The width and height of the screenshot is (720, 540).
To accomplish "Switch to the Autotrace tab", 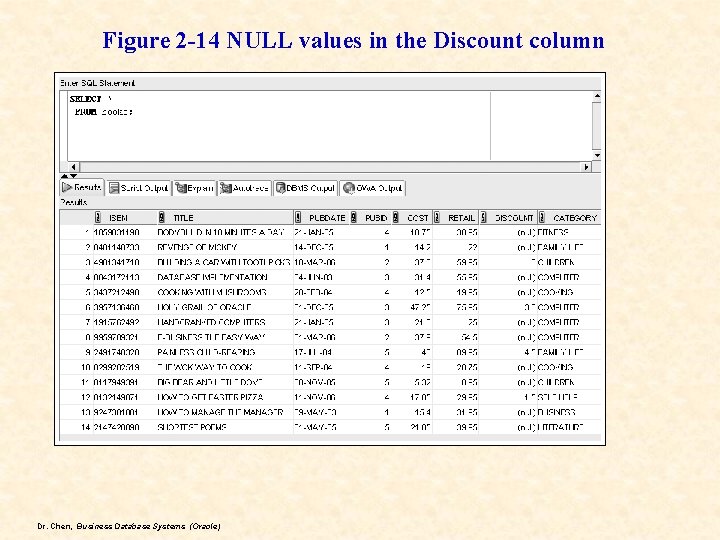I will (x=244, y=188).
